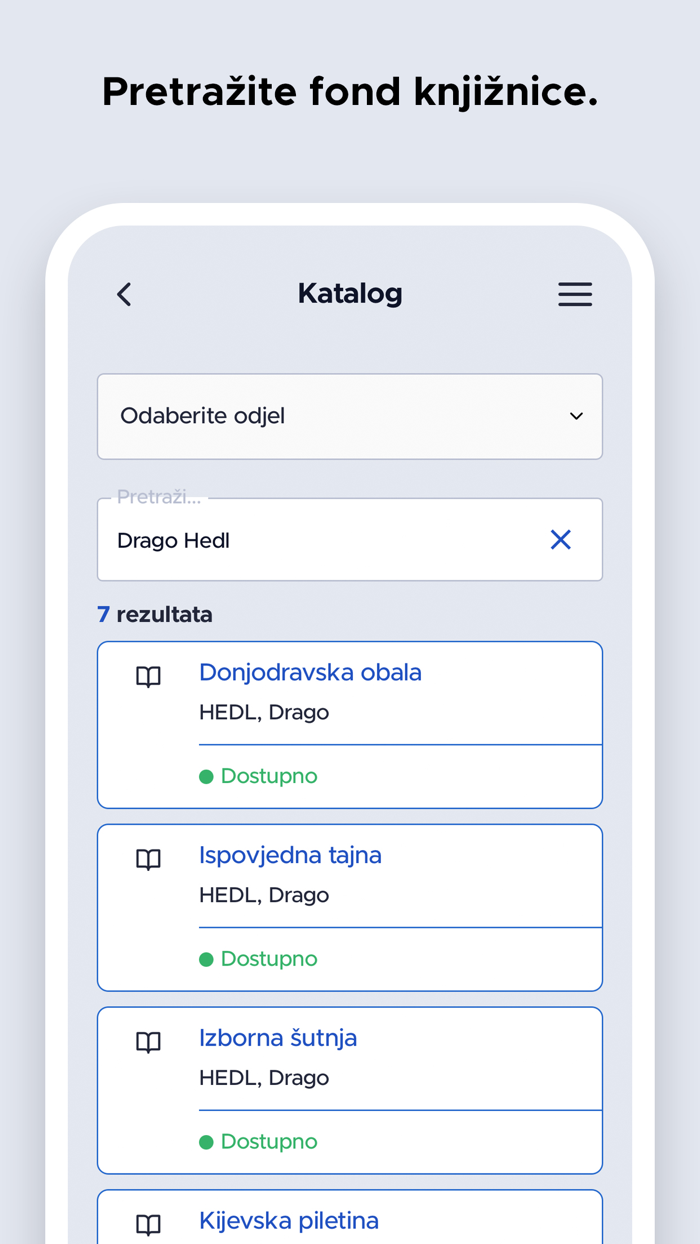Tap the chevron on the department selector
Image resolution: width=700 pixels, height=1244 pixels.
pyautogui.click(x=577, y=416)
